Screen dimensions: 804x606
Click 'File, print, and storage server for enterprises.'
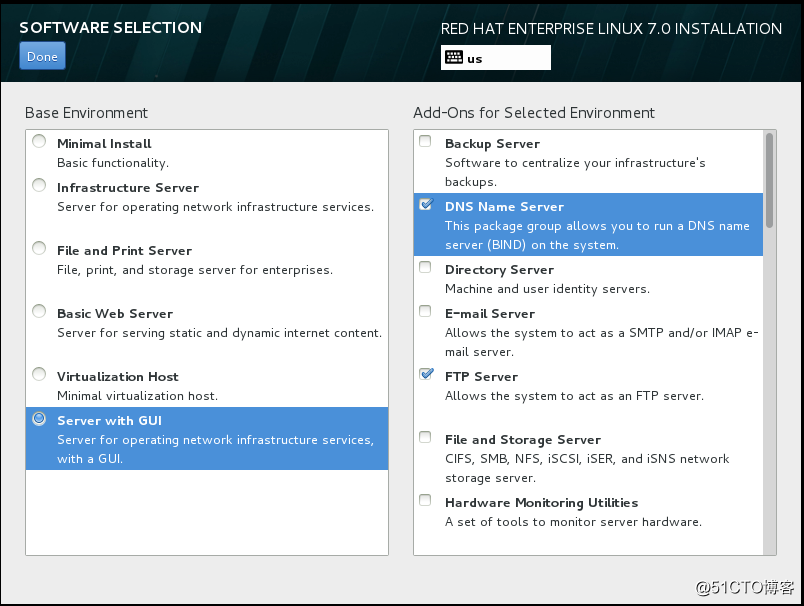[x=195, y=270]
